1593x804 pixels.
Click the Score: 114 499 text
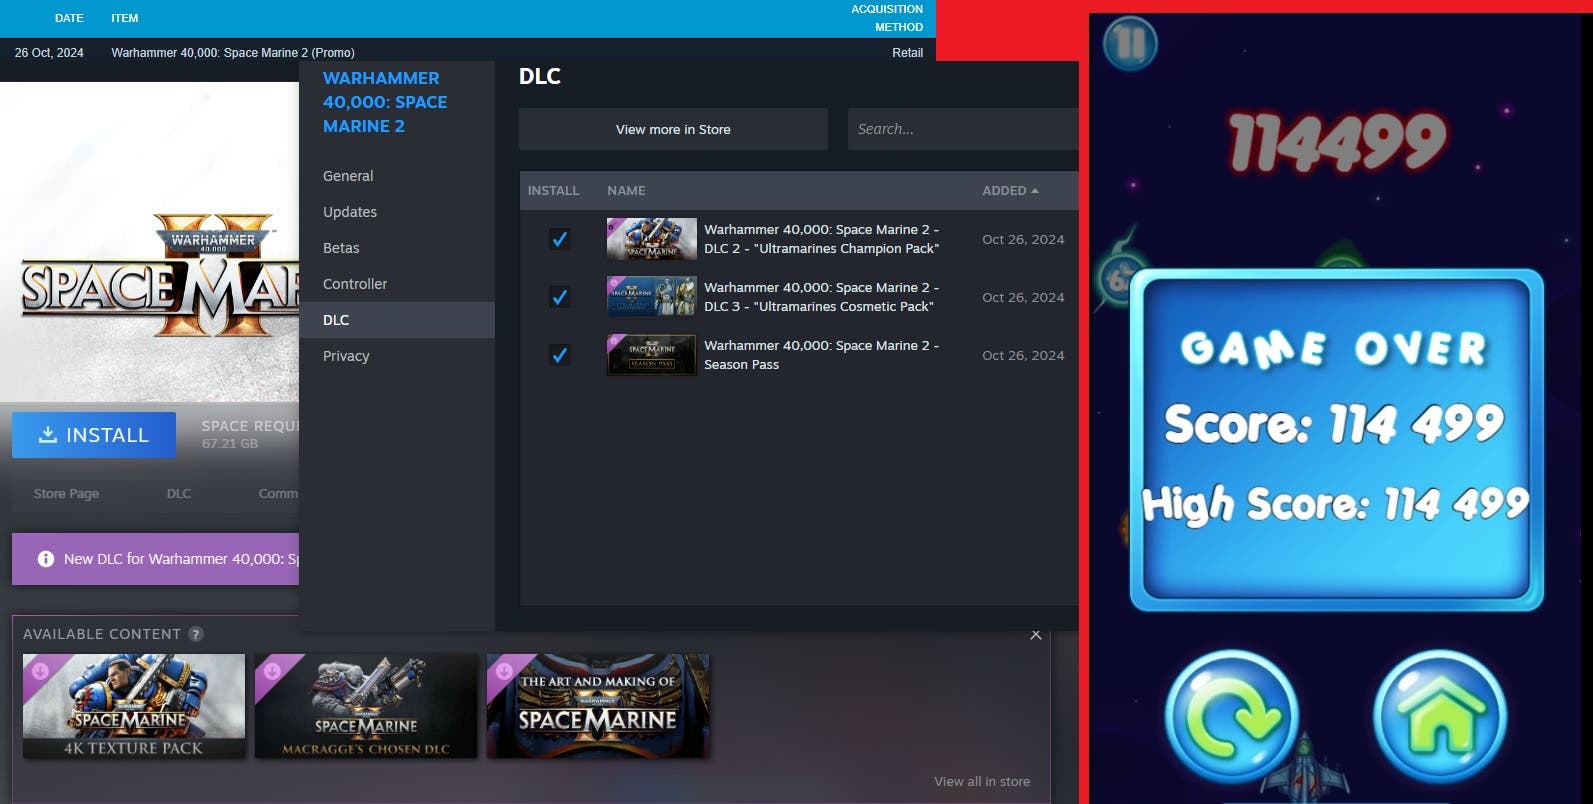point(1334,423)
